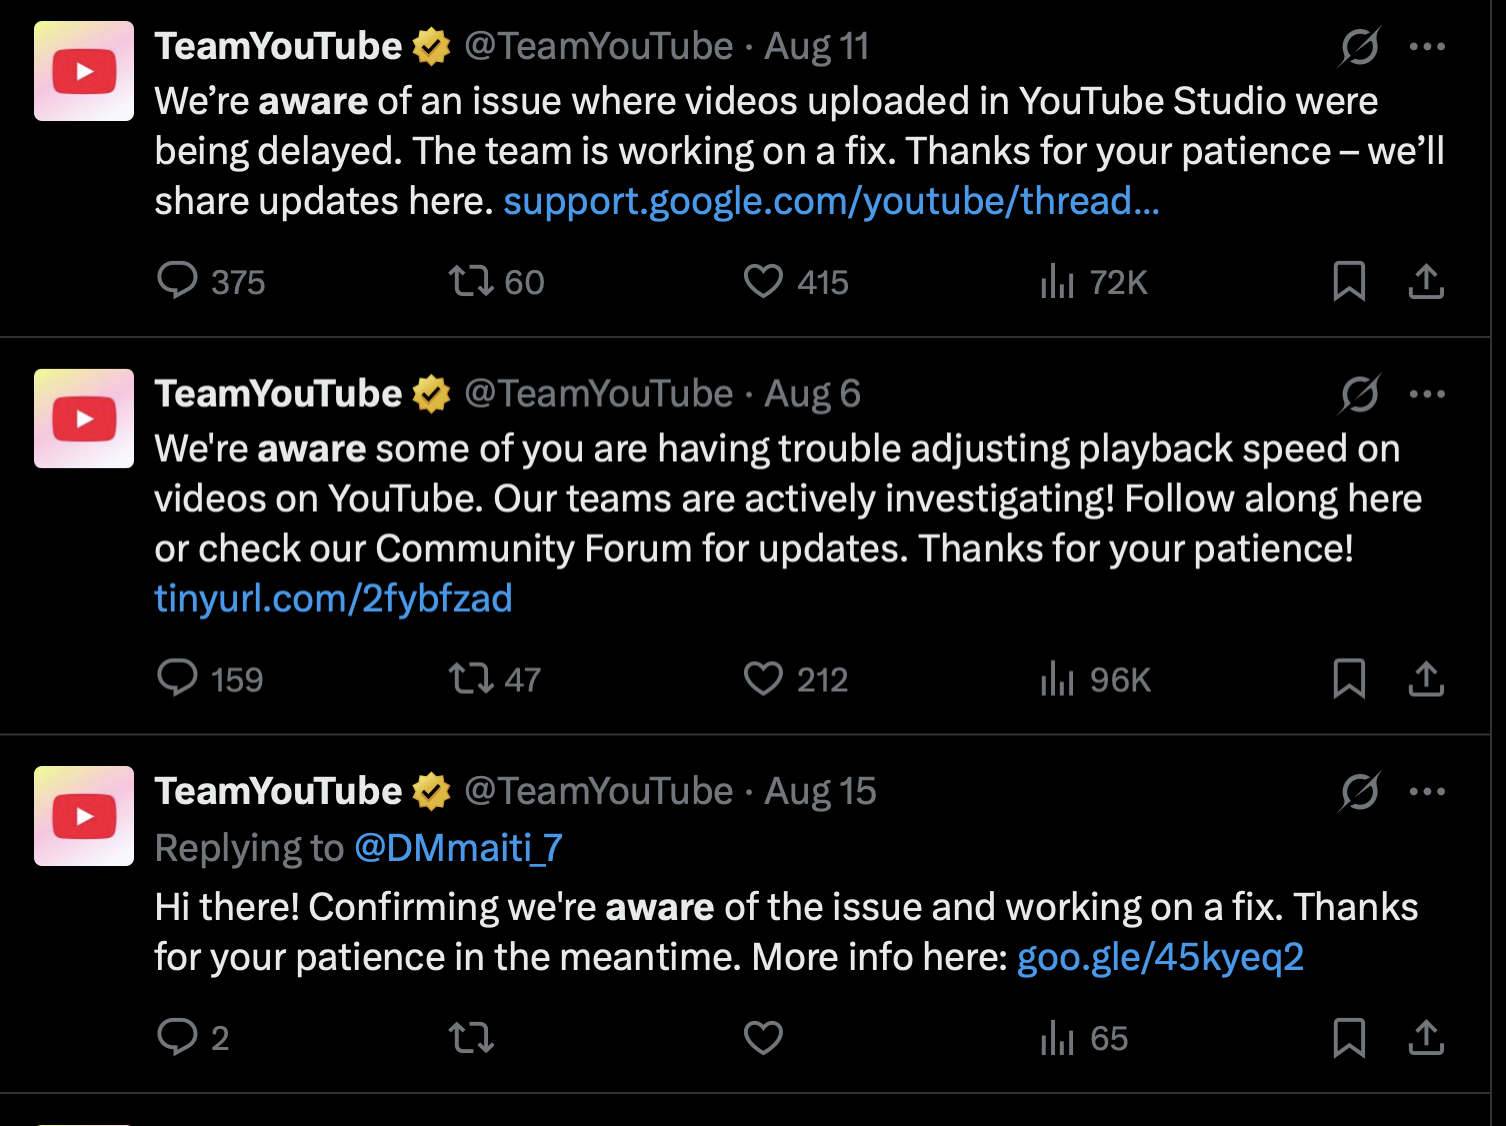Visit @DMmaiti_7 profile mention
The width and height of the screenshot is (1506, 1126).
459,848
